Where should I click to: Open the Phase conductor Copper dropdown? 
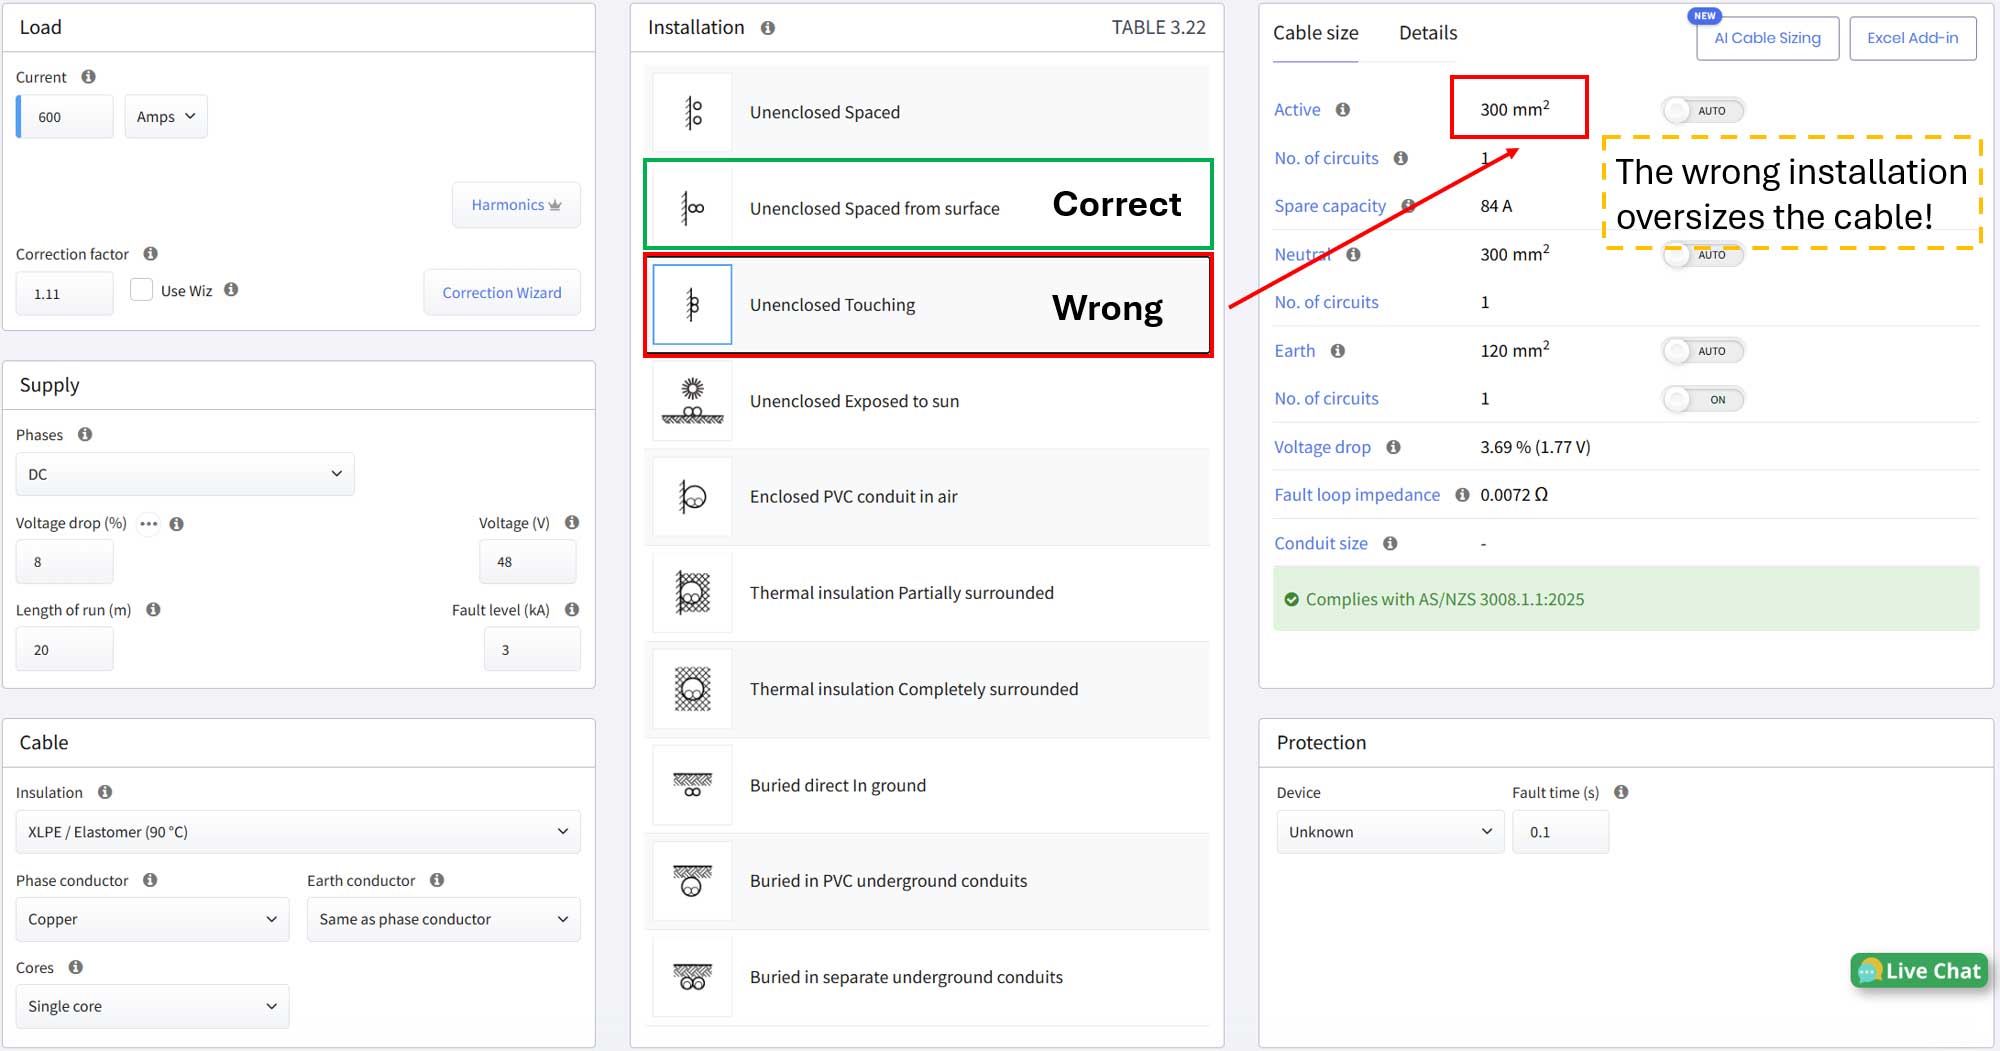pos(152,919)
